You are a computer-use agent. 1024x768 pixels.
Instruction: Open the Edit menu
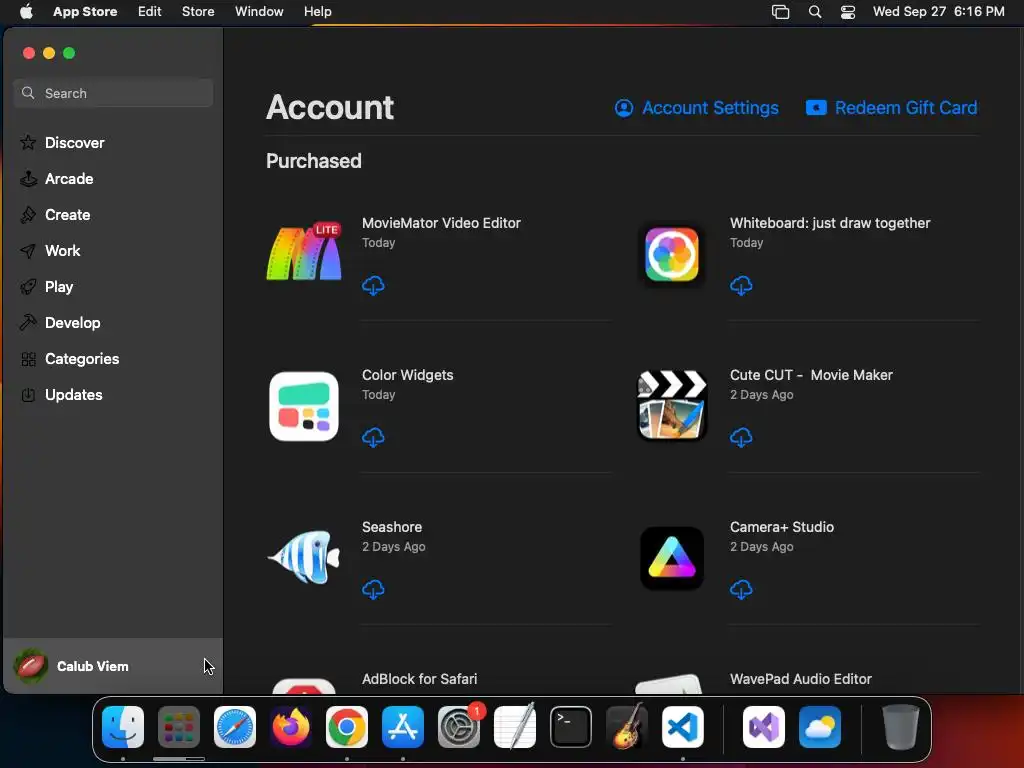click(150, 11)
